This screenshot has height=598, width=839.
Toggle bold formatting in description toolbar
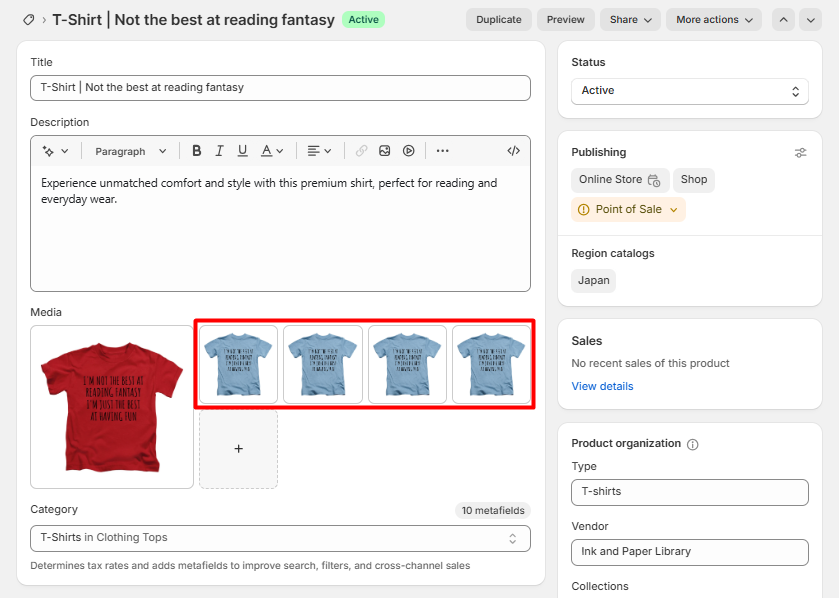click(197, 151)
